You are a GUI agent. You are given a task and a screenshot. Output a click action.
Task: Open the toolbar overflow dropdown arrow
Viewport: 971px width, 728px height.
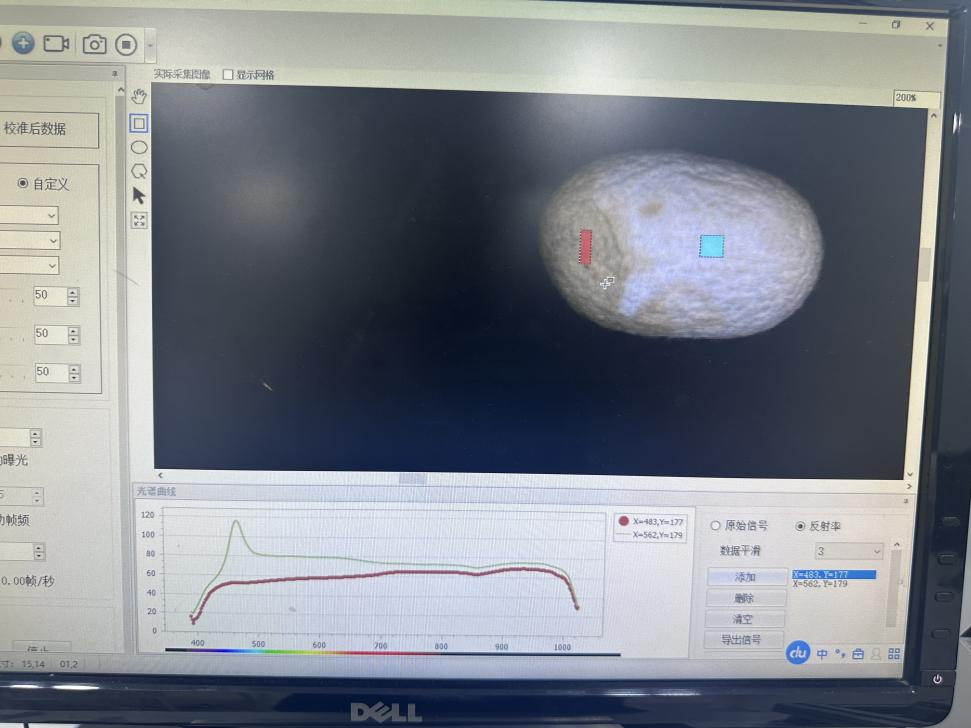pos(150,45)
